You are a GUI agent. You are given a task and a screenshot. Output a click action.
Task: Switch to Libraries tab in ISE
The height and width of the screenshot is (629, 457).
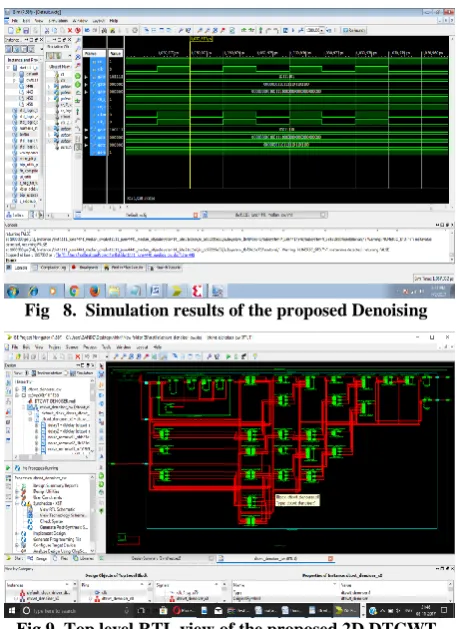coord(83,558)
